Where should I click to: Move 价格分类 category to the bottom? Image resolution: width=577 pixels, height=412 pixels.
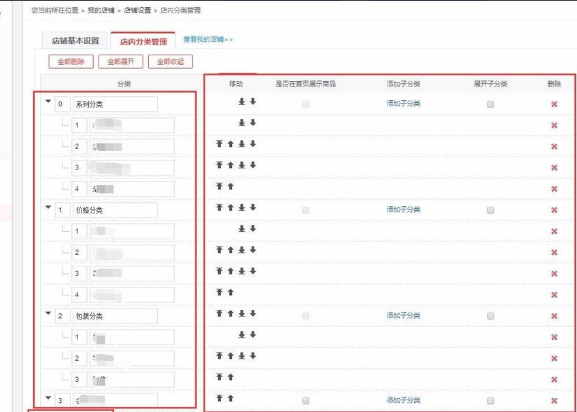tap(242, 207)
